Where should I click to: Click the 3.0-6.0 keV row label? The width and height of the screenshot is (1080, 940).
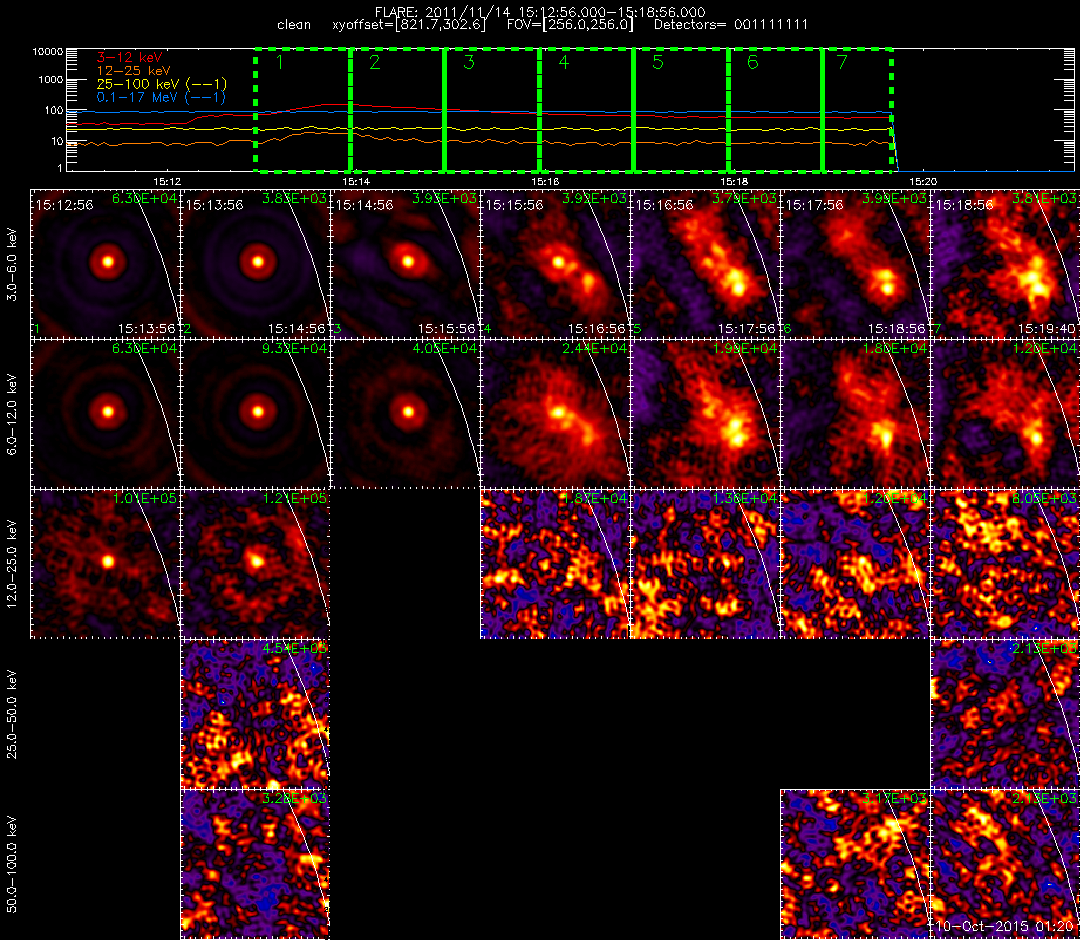pos(12,264)
